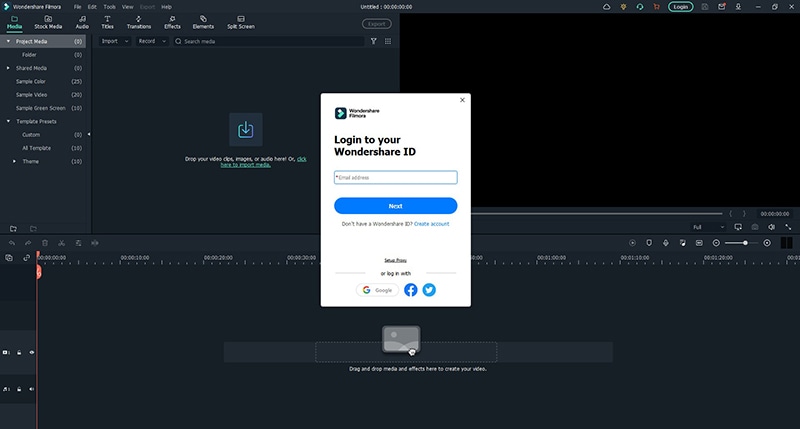Switch to the Audio tab

[82, 22]
